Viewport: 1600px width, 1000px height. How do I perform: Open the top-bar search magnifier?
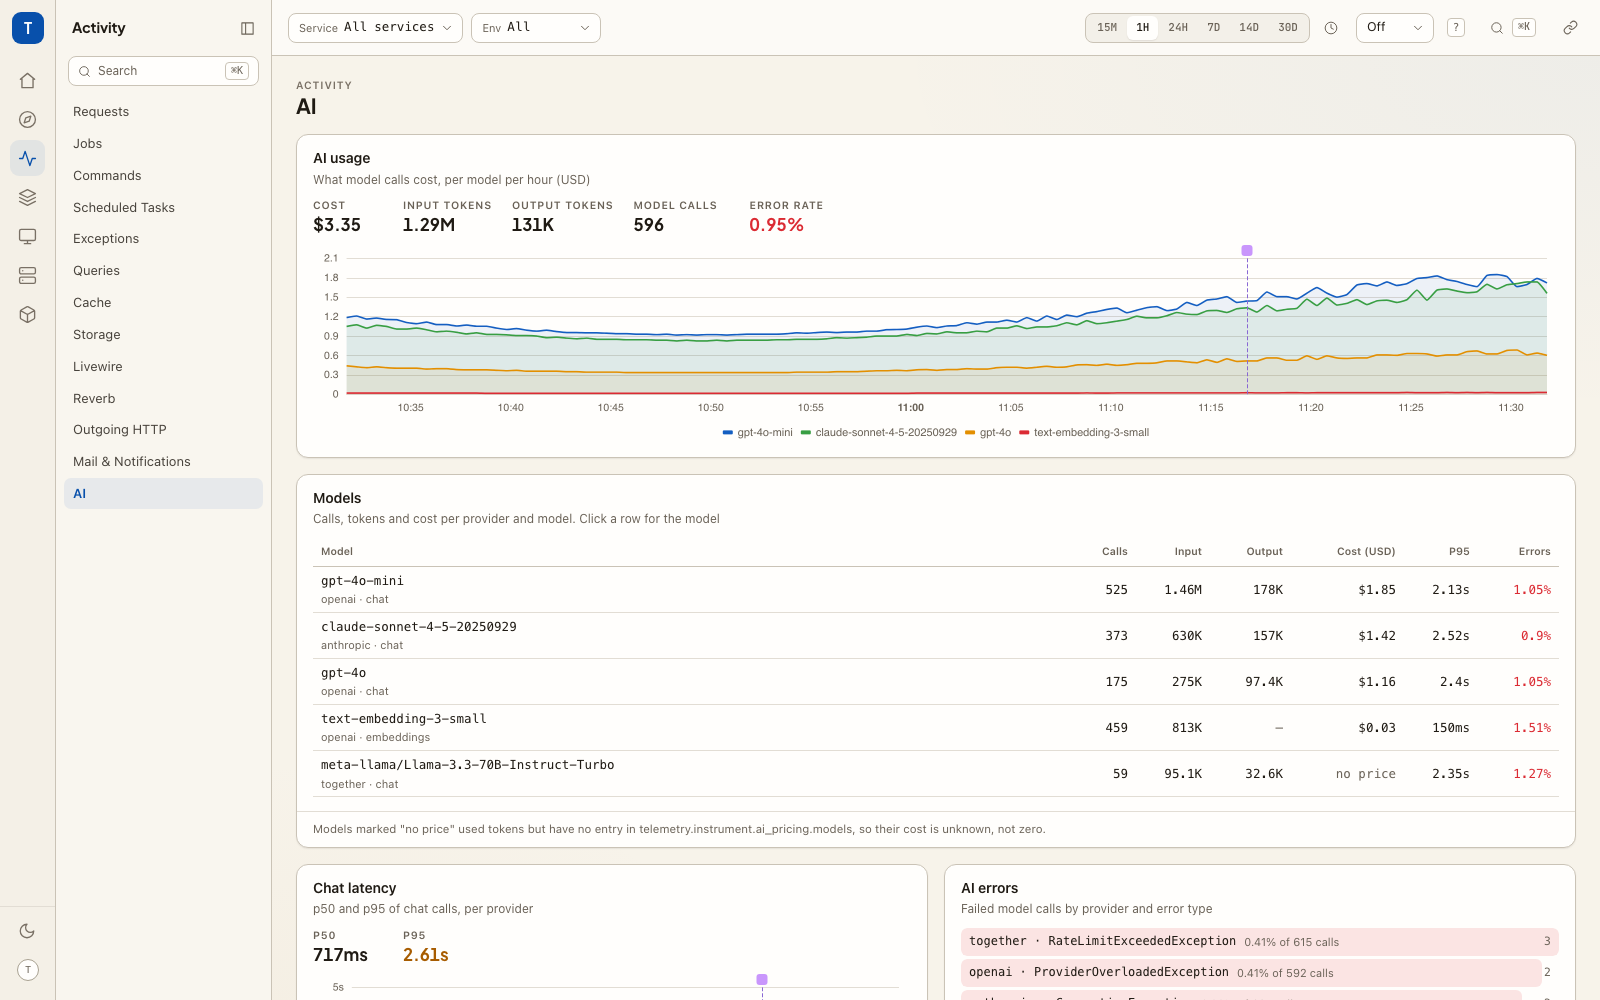[1497, 28]
